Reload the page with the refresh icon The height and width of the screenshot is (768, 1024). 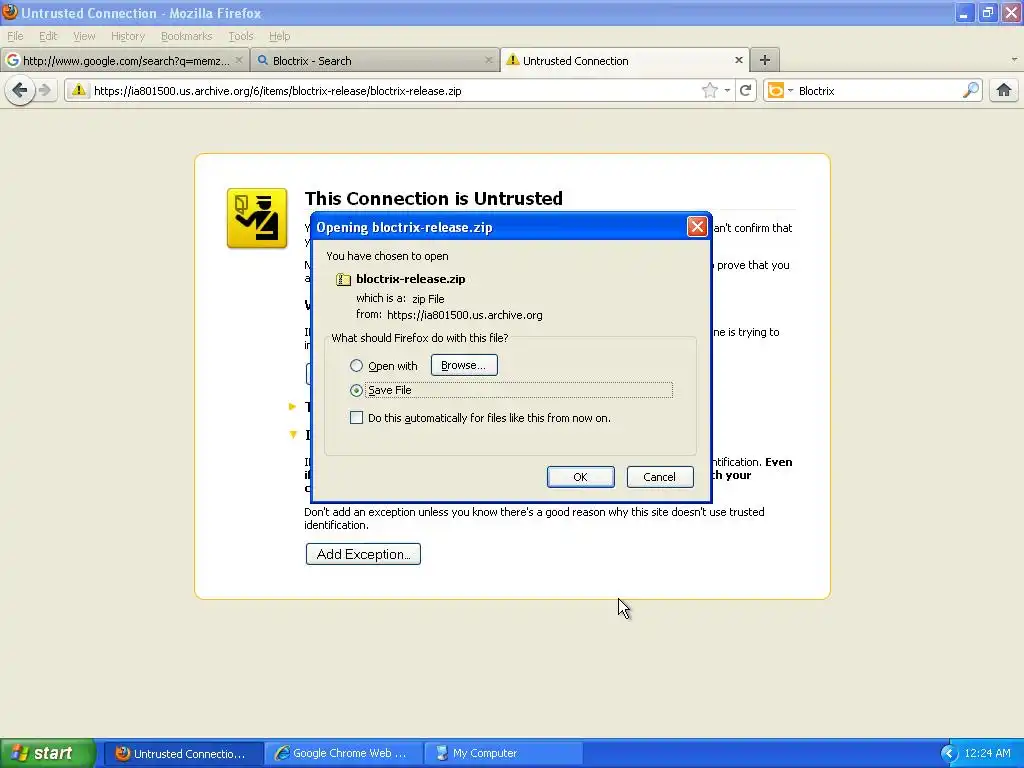[x=746, y=90]
